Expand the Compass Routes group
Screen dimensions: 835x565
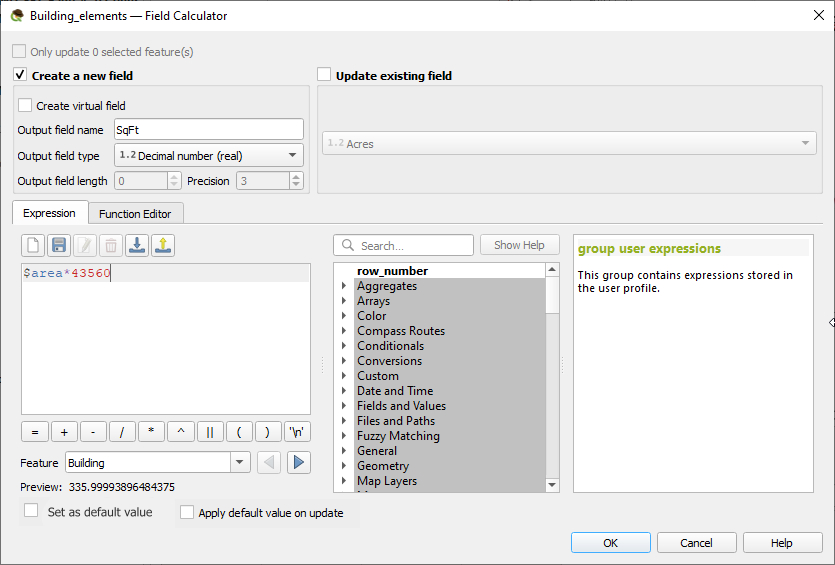344,331
